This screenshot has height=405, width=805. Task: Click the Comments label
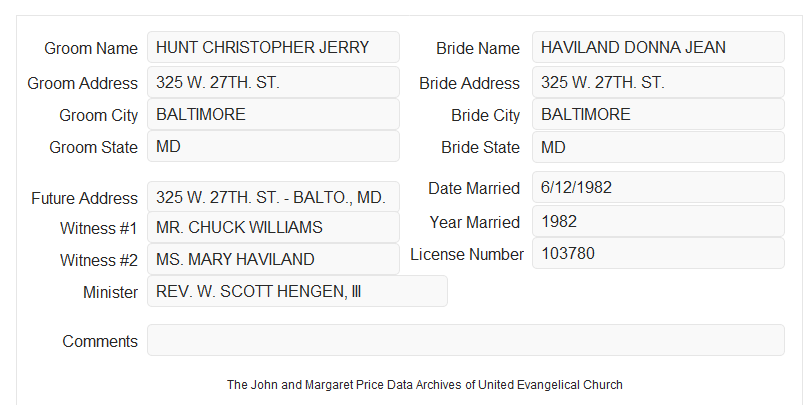100,341
